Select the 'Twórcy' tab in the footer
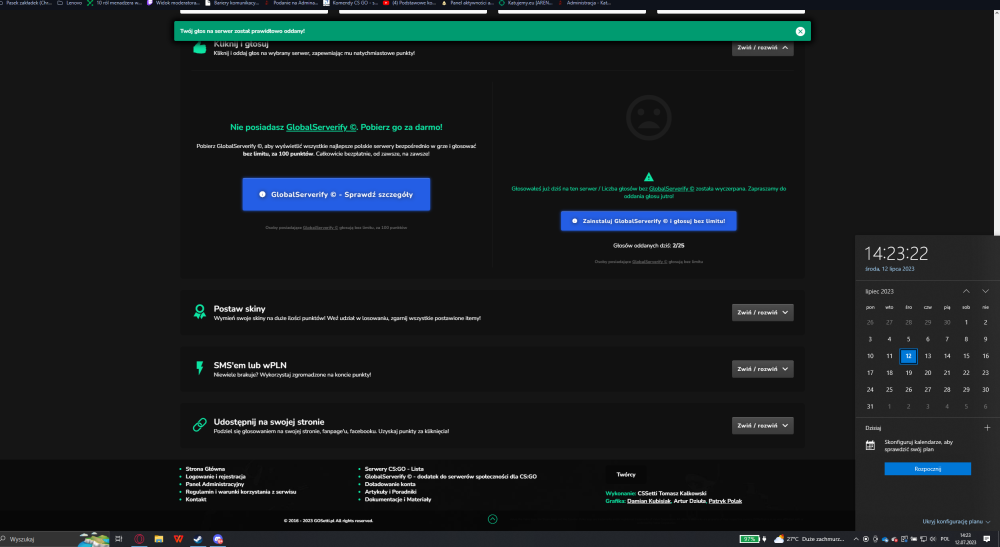Viewport: 1000px width, 547px height. pos(626,474)
